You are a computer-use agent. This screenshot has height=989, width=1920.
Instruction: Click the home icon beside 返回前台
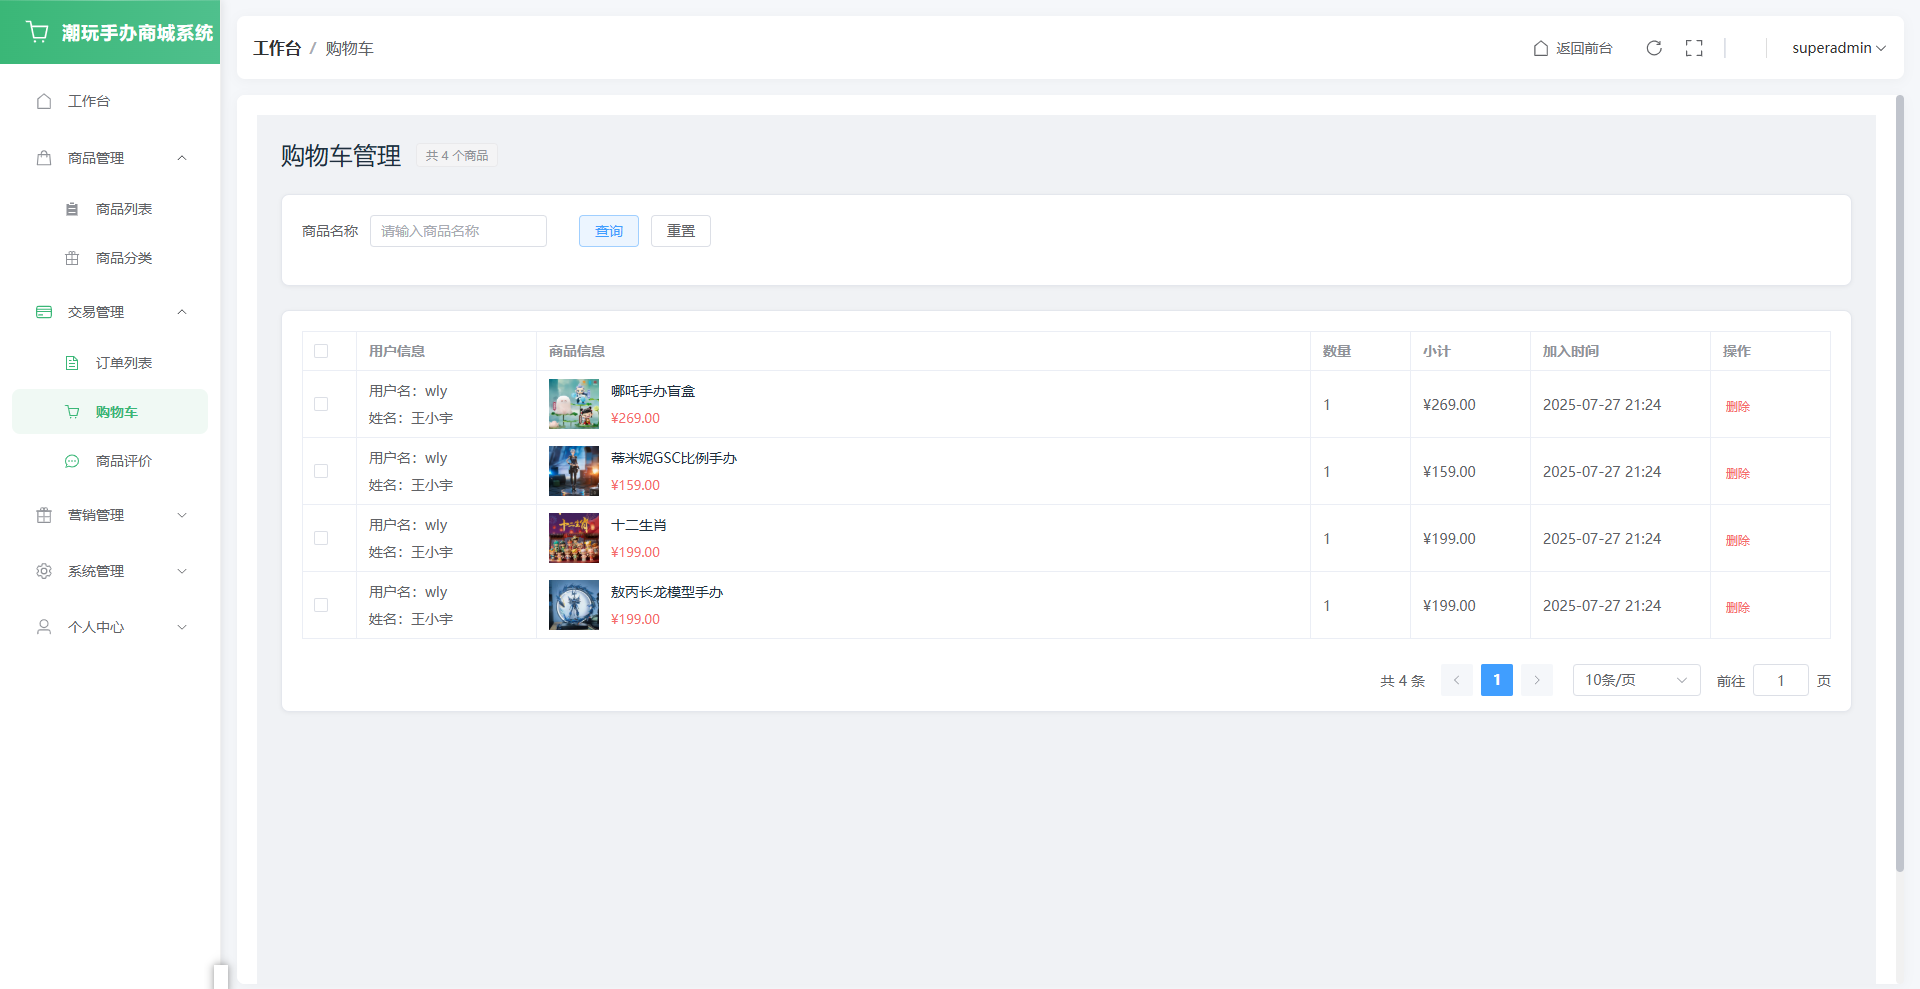tap(1541, 48)
